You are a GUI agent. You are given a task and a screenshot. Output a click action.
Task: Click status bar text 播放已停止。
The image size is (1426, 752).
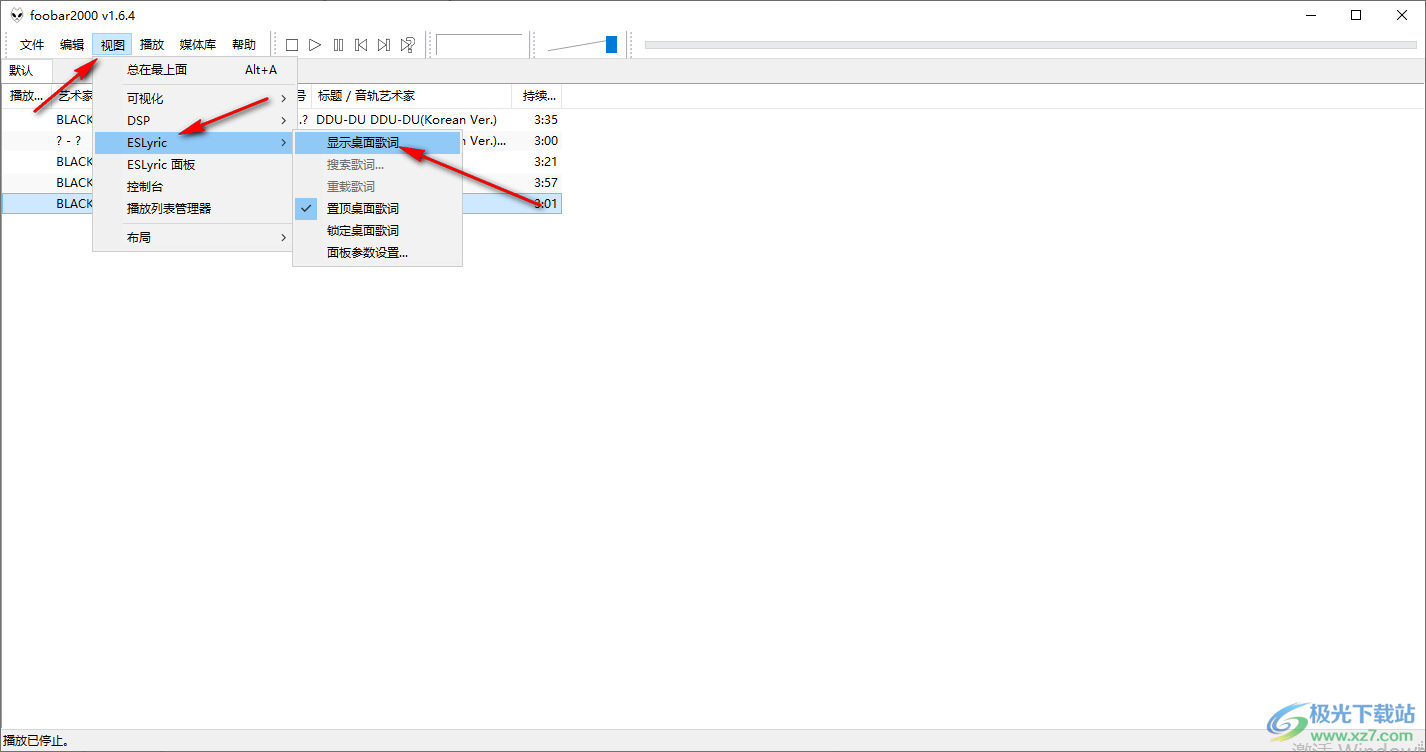[36, 741]
